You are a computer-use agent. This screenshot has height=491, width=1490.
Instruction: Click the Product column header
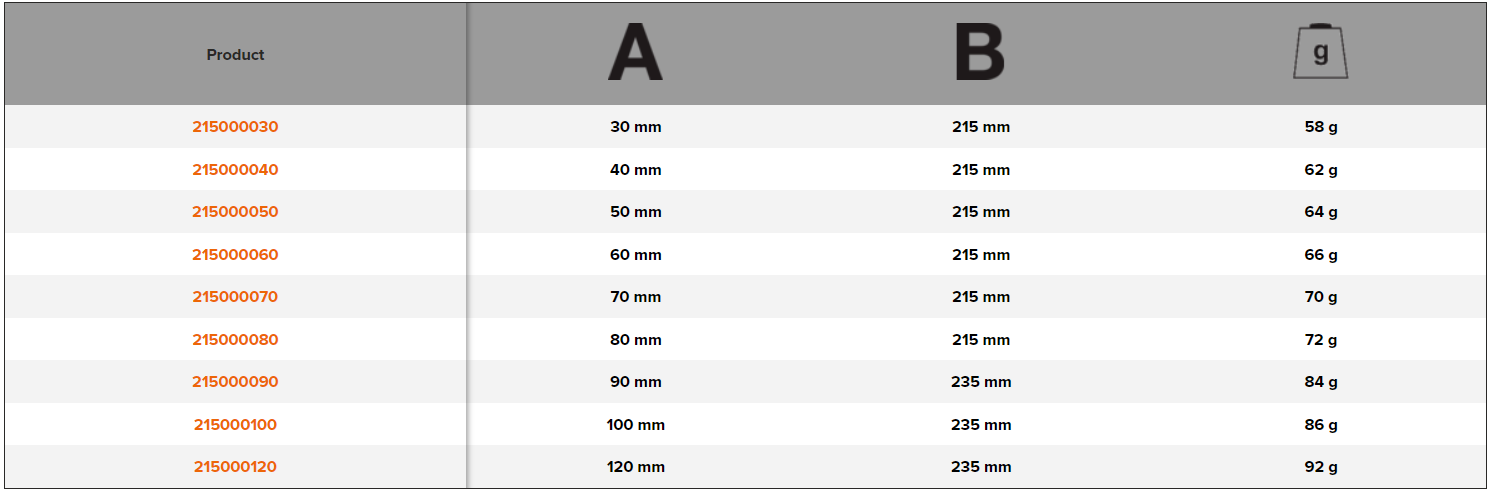tap(235, 55)
